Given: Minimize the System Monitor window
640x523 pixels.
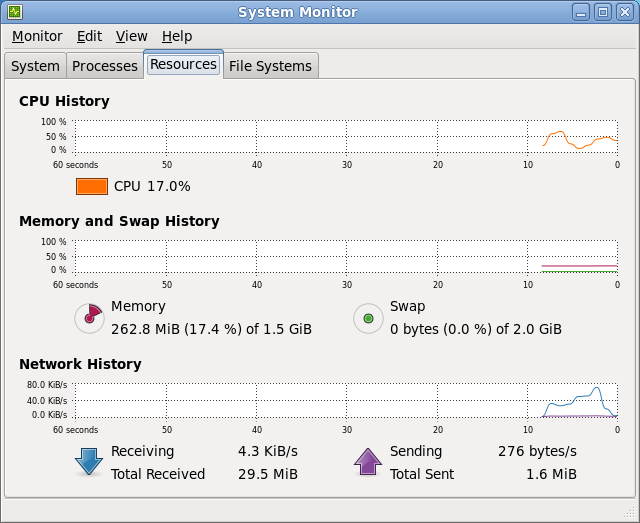Looking at the screenshot, I should [x=582, y=12].
